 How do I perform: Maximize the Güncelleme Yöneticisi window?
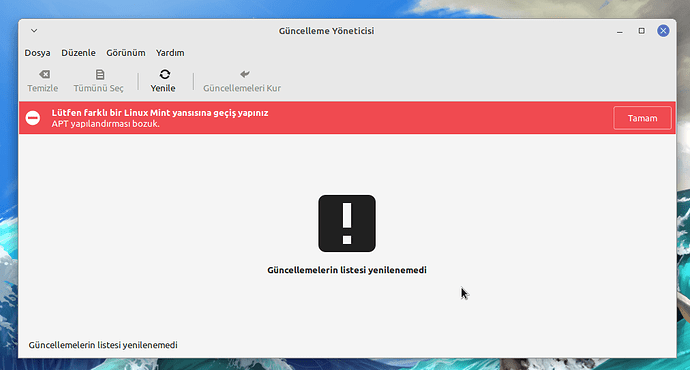tap(642, 31)
